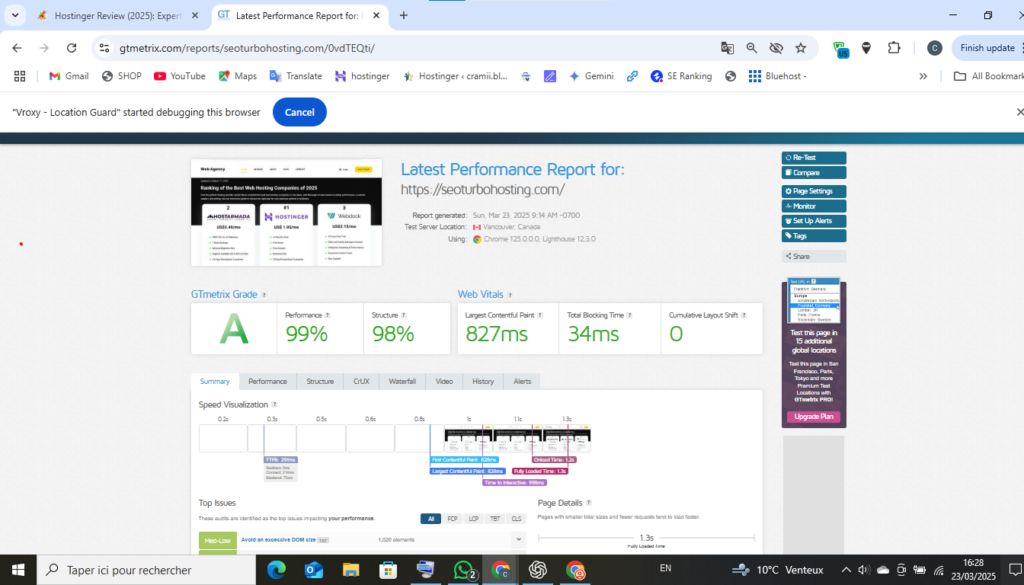The height and width of the screenshot is (585, 1024).
Task: Click Cancel on the debugging bar
Action: point(300,112)
